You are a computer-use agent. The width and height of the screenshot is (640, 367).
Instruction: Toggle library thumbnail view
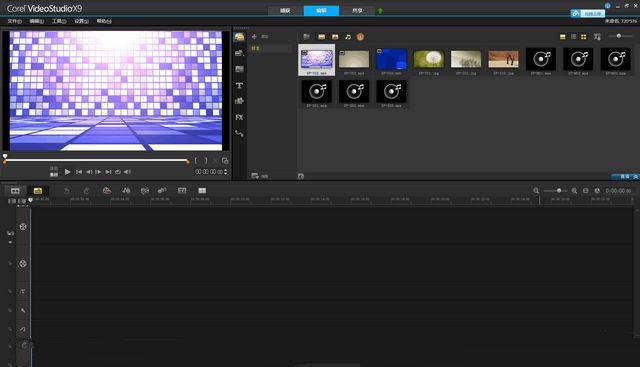[584, 37]
